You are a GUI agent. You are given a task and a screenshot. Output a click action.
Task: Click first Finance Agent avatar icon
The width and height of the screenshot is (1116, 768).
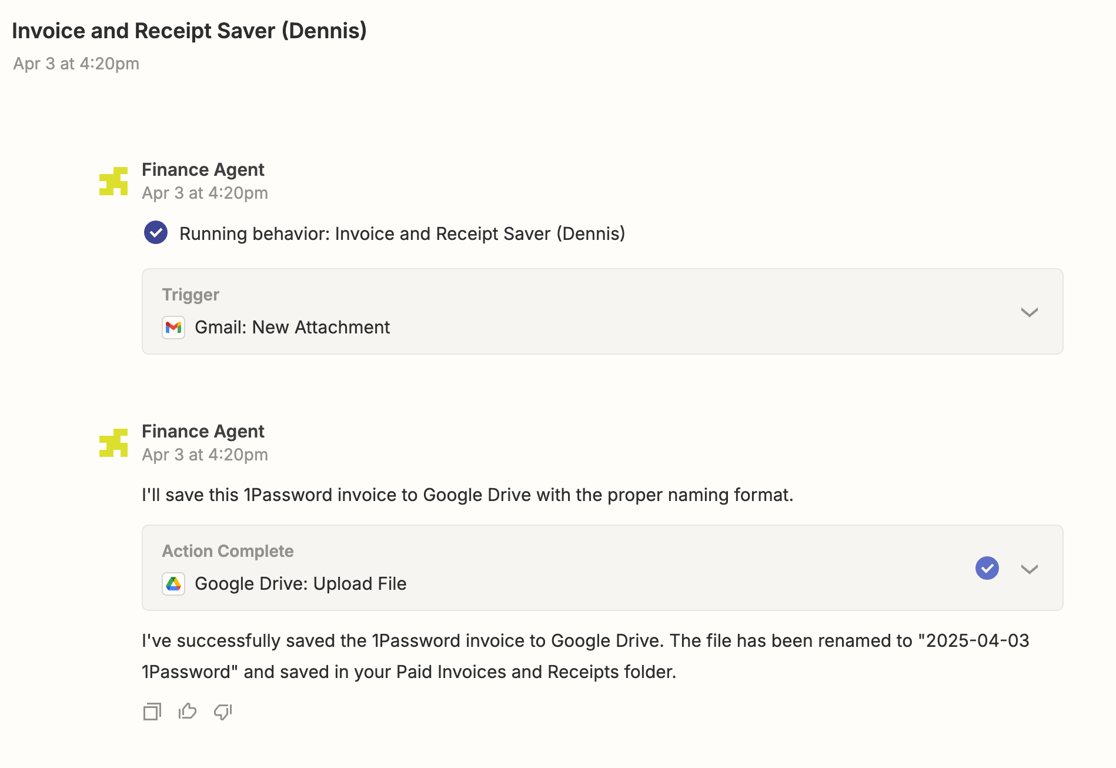pos(114,181)
